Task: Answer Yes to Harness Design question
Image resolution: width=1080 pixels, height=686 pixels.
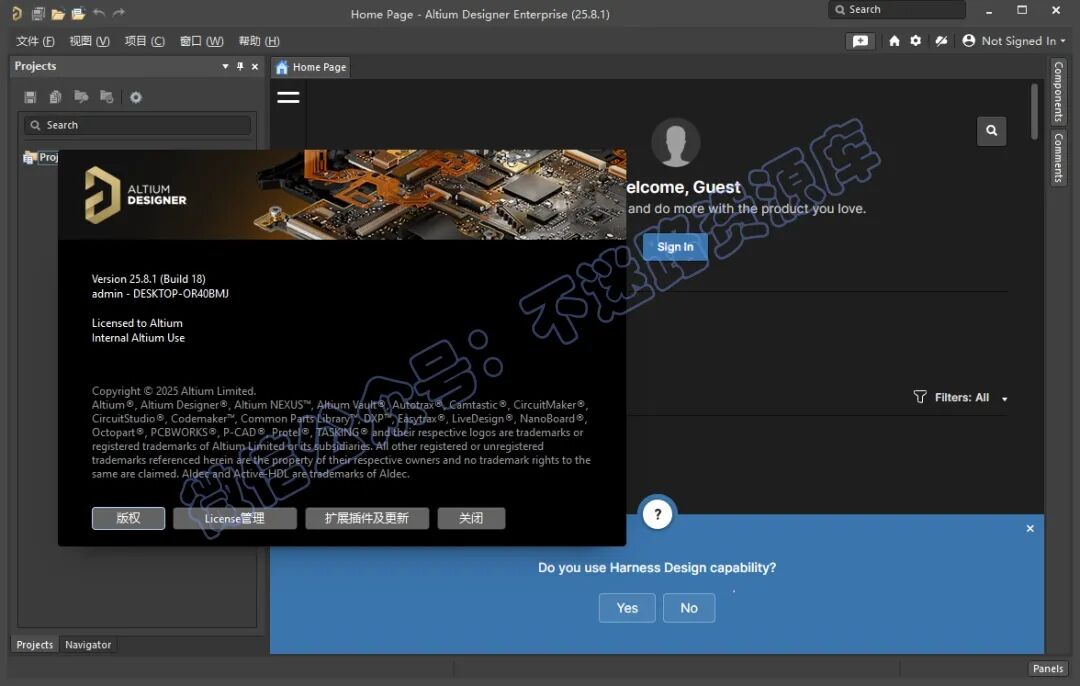Action: (x=627, y=607)
